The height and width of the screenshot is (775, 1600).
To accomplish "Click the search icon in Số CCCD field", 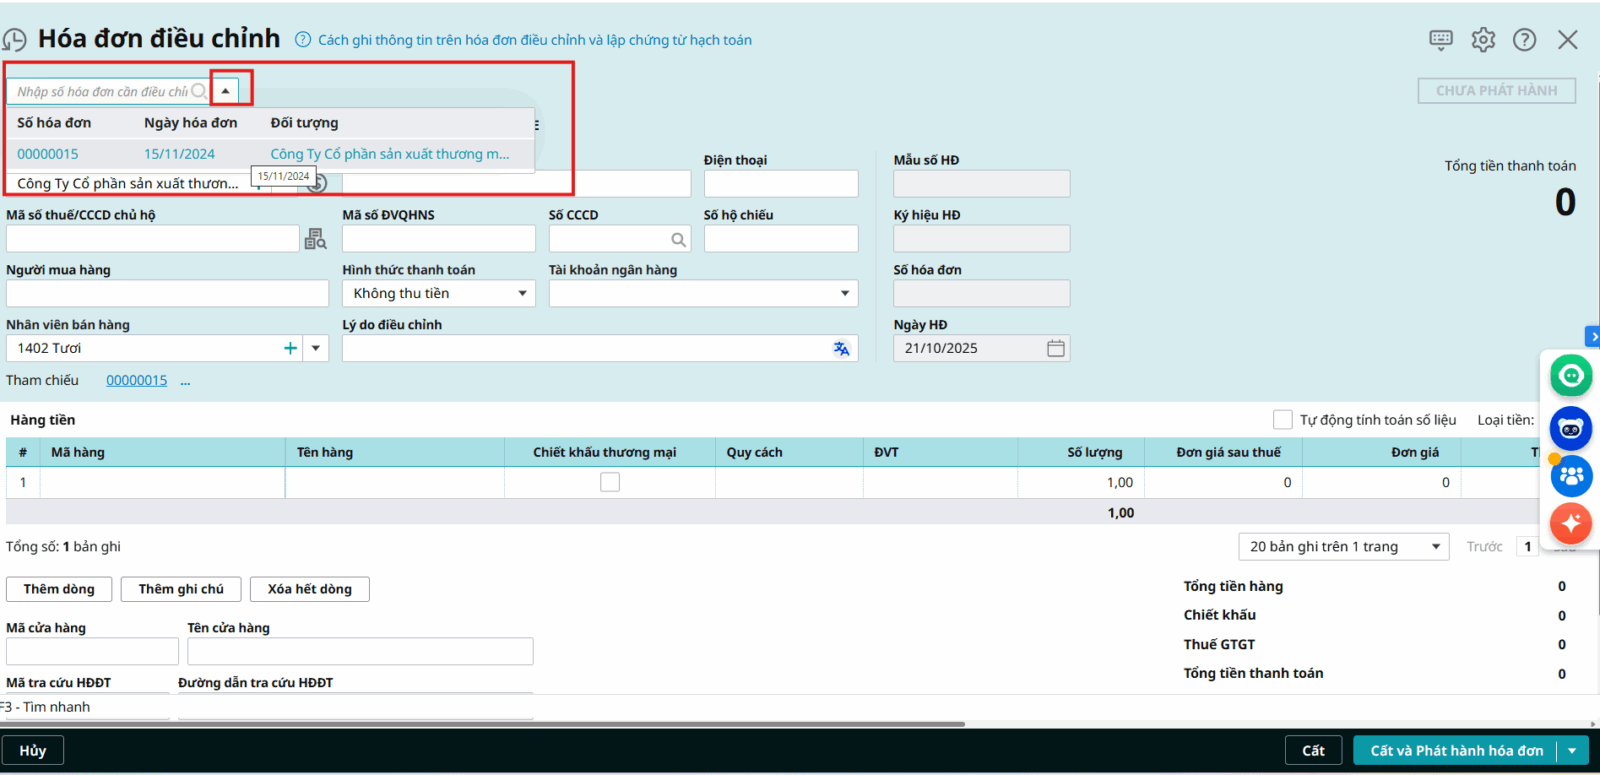I will point(678,239).
